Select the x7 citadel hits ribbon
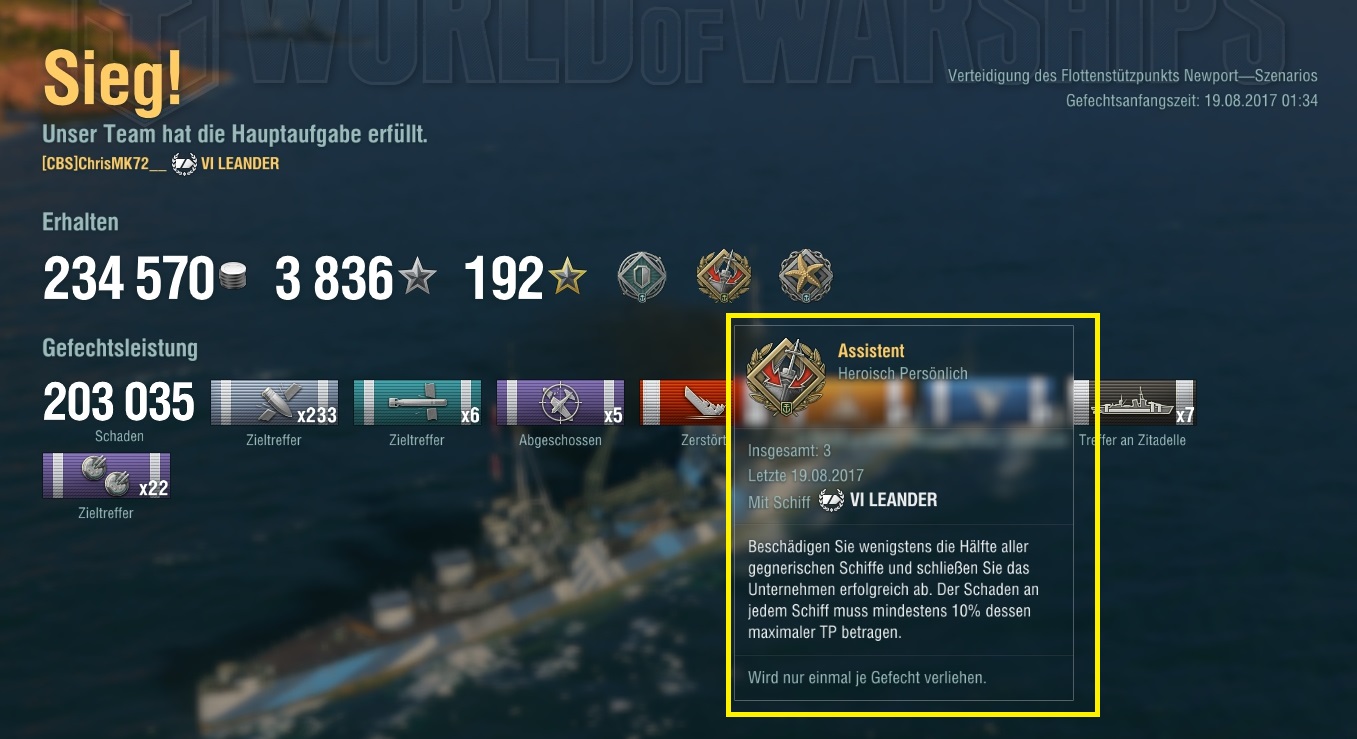The image size is (1357, 739). pos(1133,403)
